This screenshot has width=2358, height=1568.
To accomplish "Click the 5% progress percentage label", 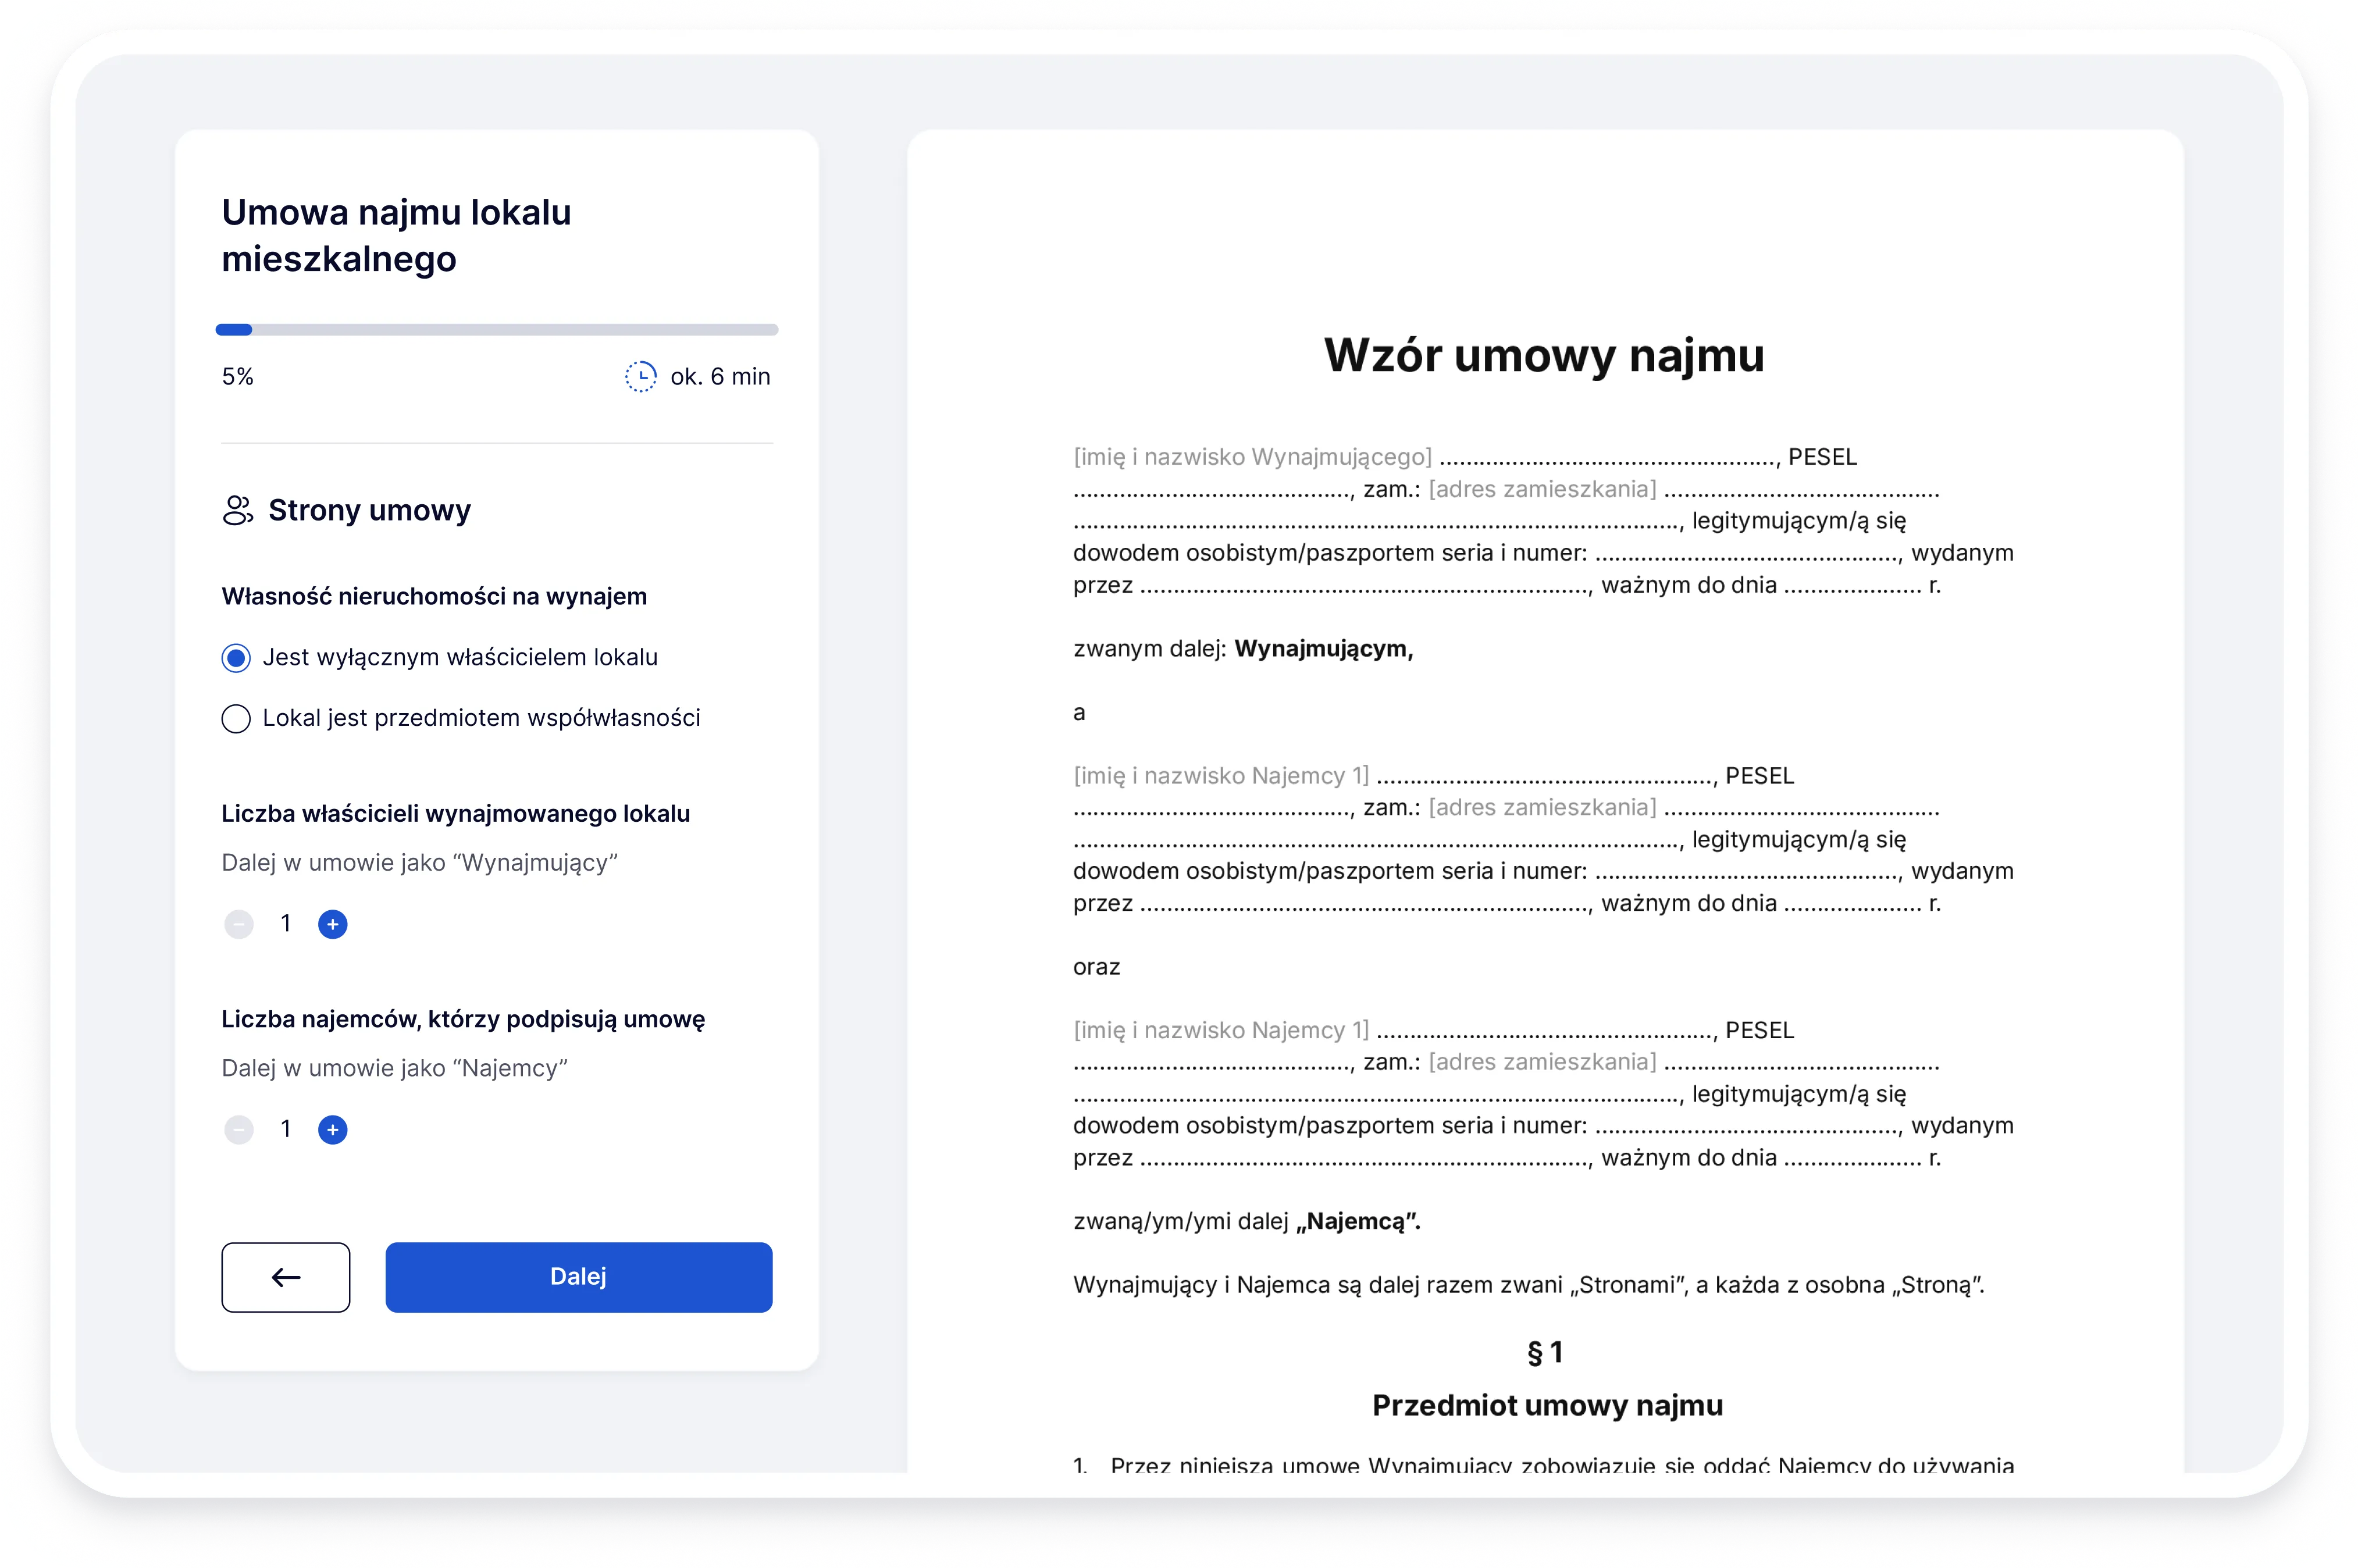I will (x=238, y=377).
